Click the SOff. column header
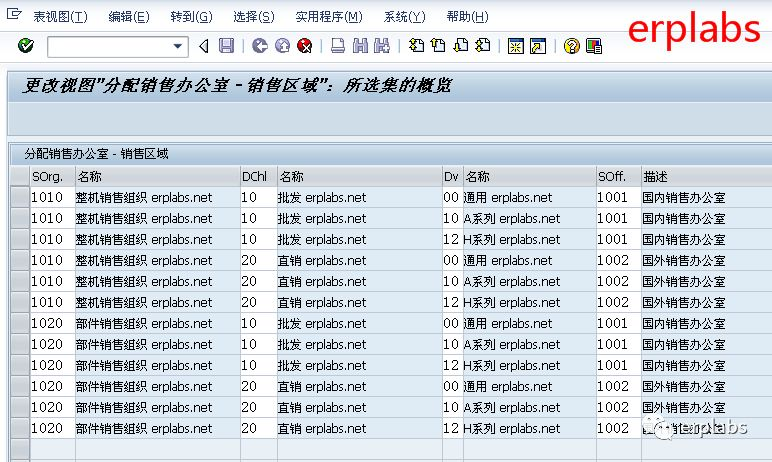 pyautogui.click(x=618, y=176)
